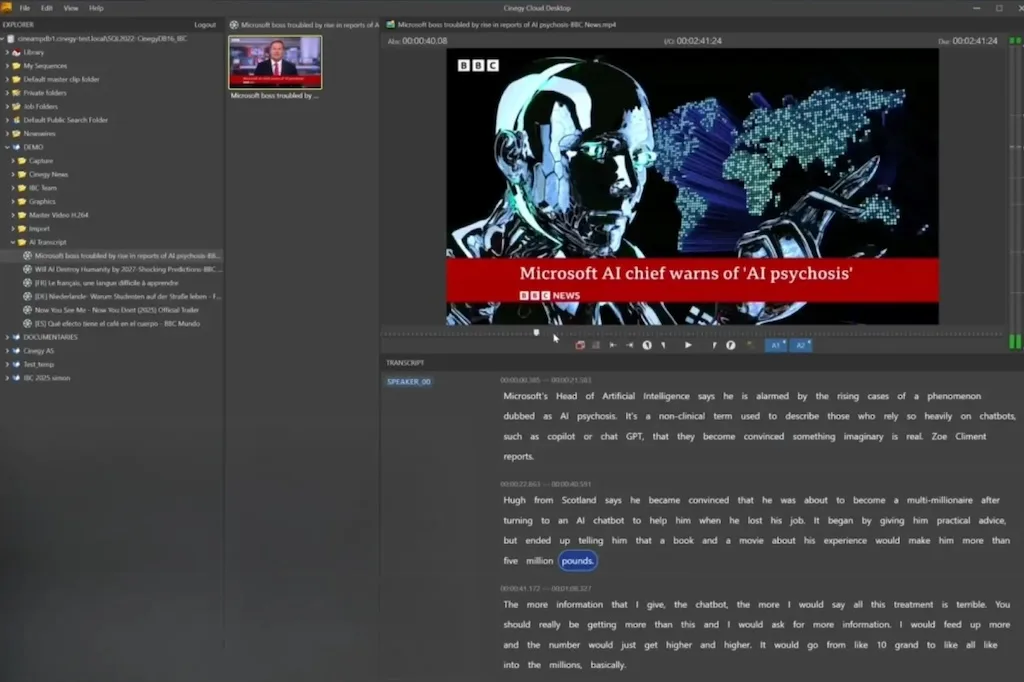Click the playhead marker on the player scrub bar

[536, 332]
